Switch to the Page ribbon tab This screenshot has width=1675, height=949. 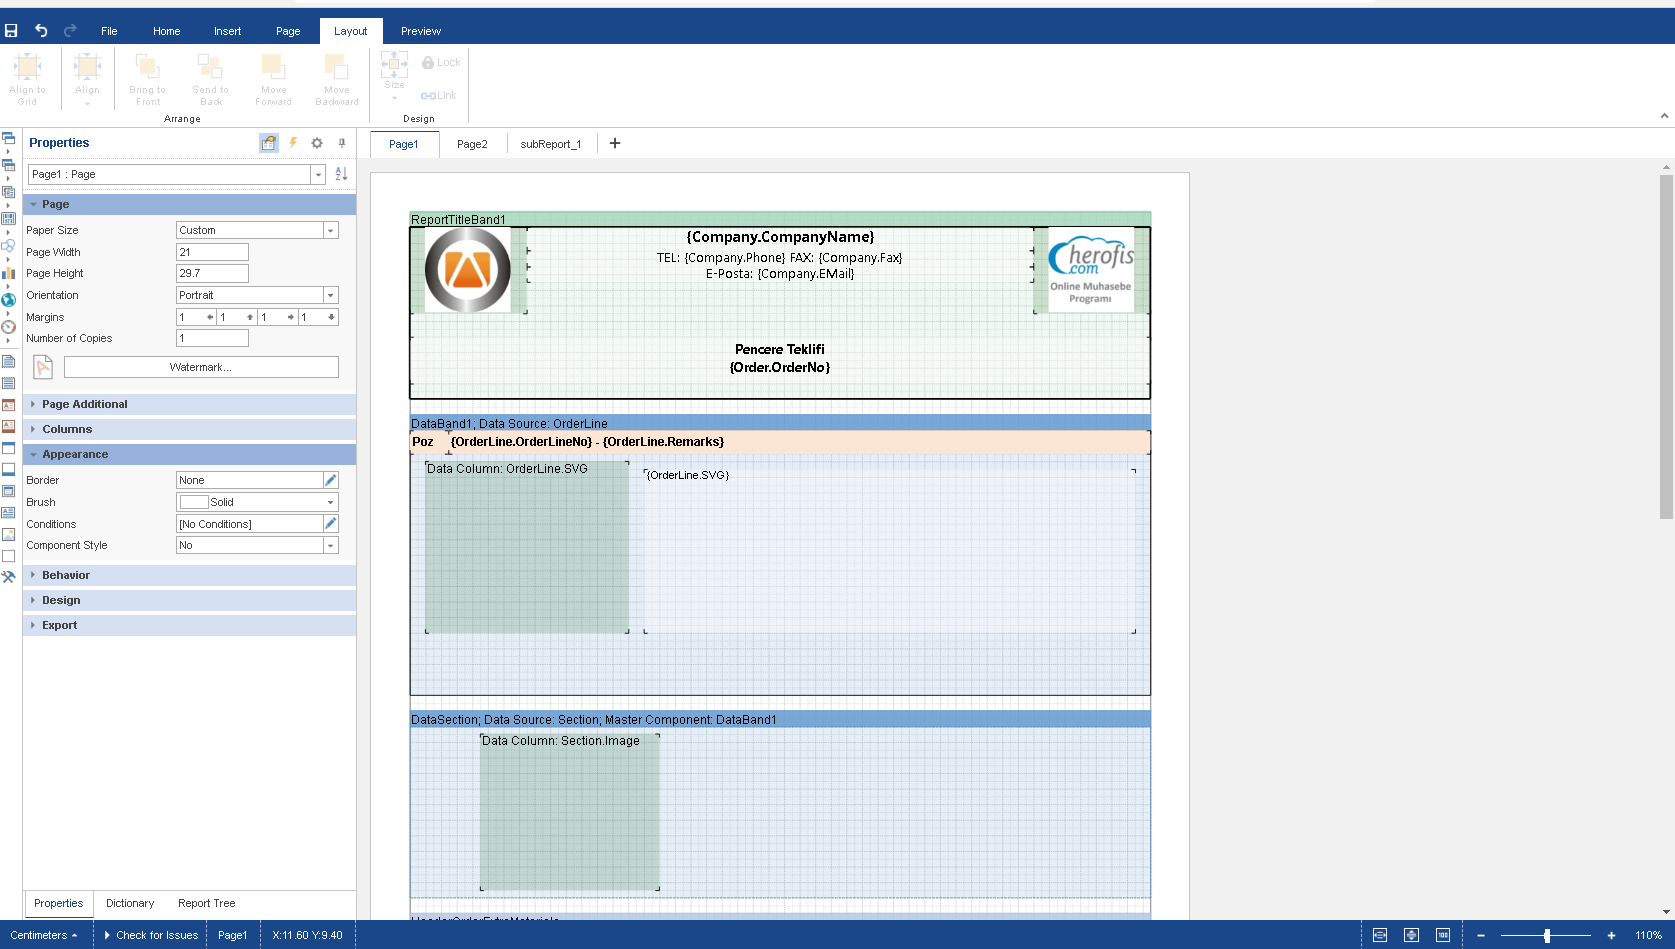(x=288, y=31)
